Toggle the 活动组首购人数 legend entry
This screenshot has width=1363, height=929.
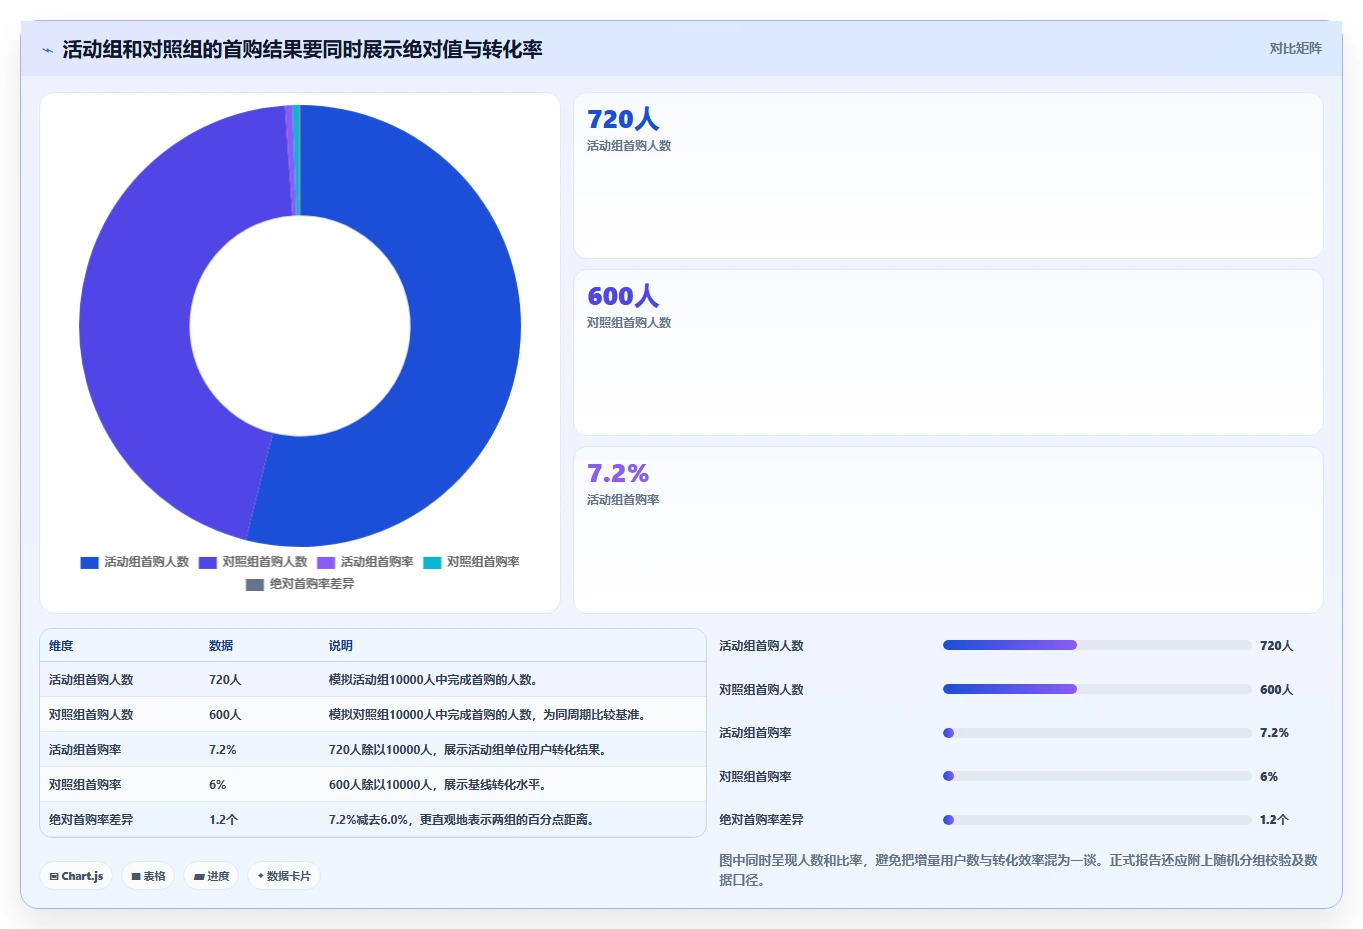click(x=135, y=562)
